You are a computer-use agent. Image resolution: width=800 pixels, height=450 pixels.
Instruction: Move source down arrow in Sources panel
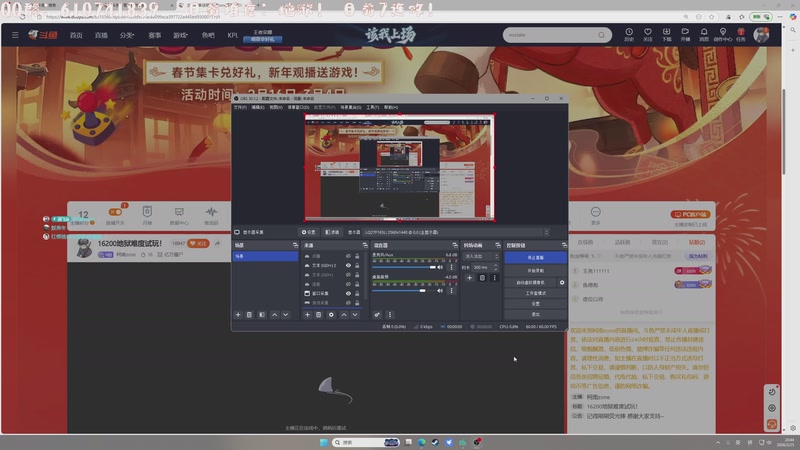(x=355, y=315)
